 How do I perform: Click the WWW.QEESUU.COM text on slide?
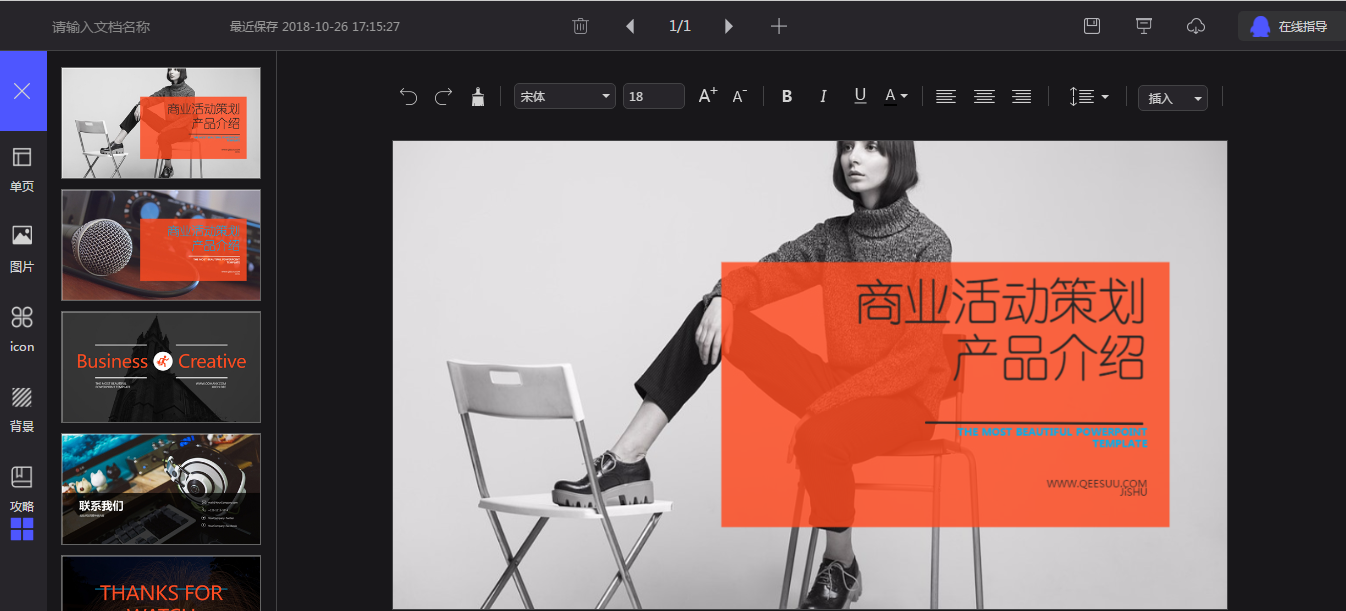point(1097,483)
